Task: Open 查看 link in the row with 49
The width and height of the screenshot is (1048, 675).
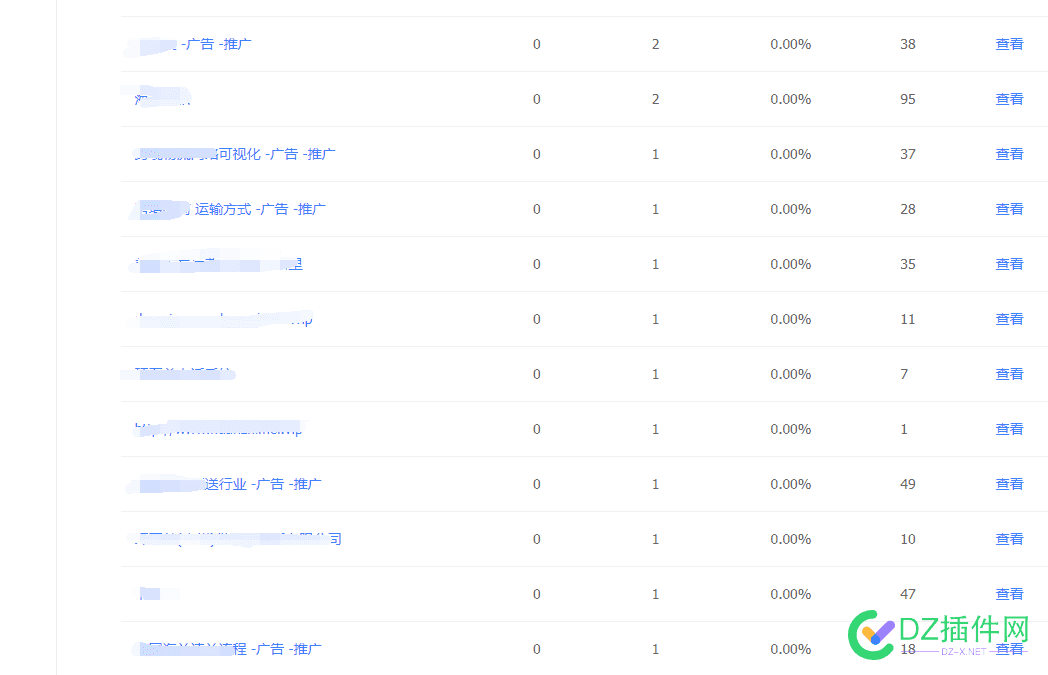Action: point(1009,484)
